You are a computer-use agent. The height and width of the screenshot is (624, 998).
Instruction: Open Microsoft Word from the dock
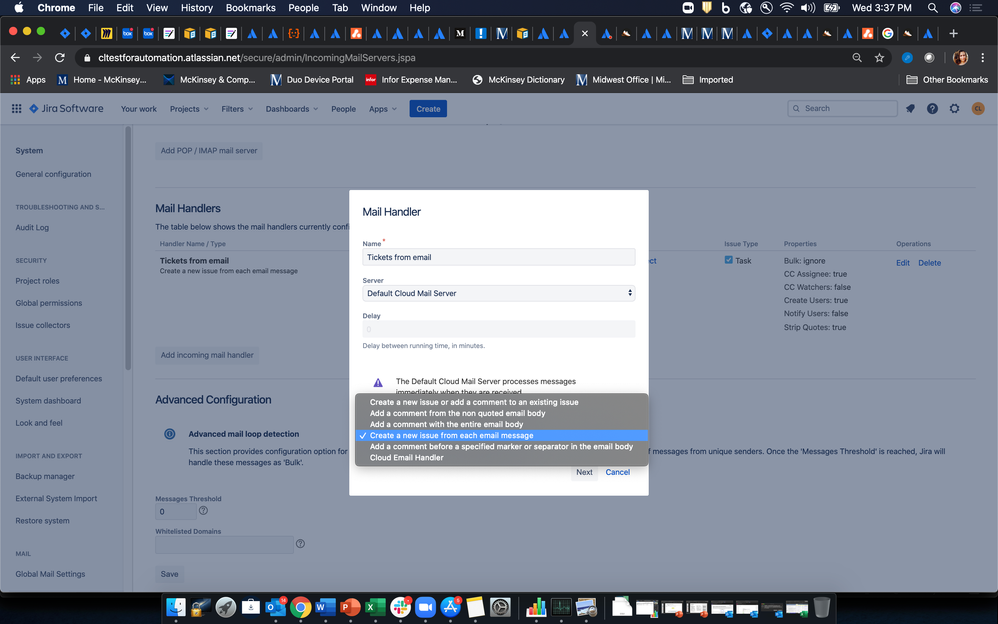pos(325,607)
